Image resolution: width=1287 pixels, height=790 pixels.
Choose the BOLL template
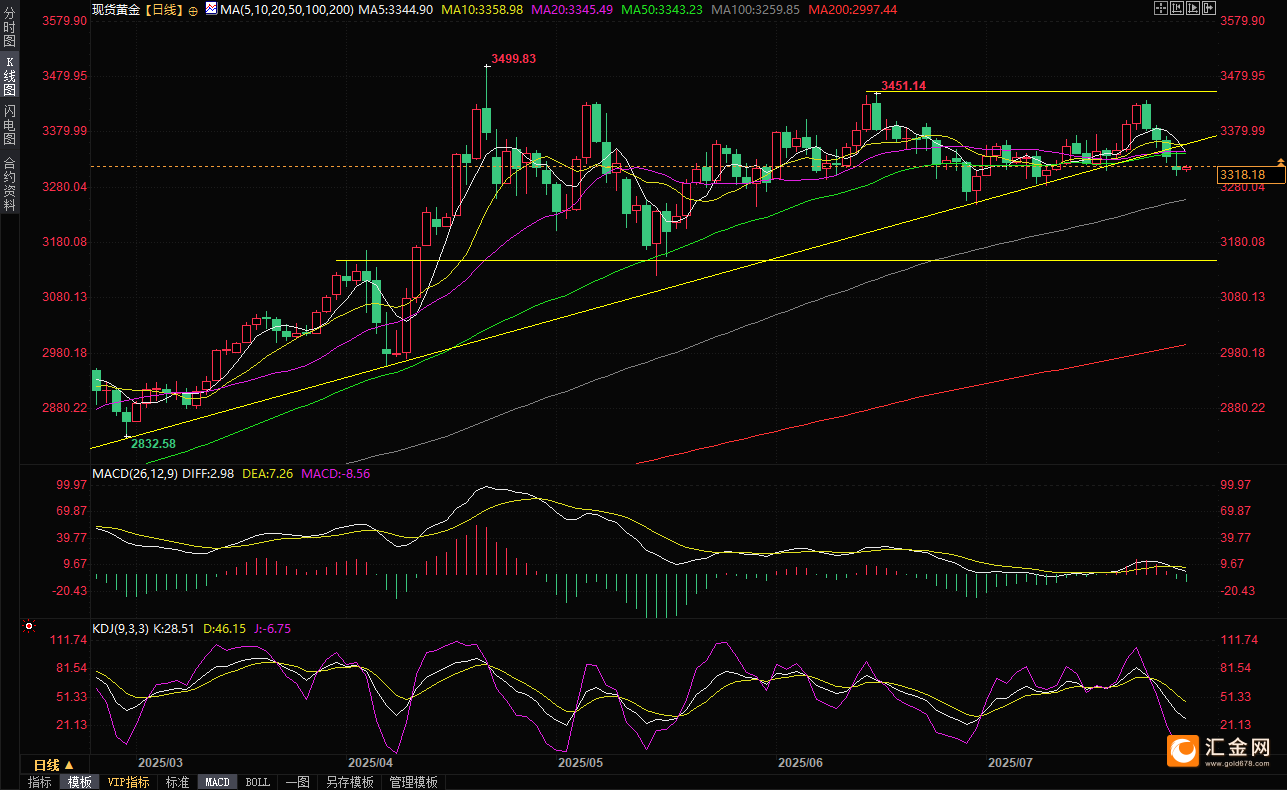click(258, 782)
